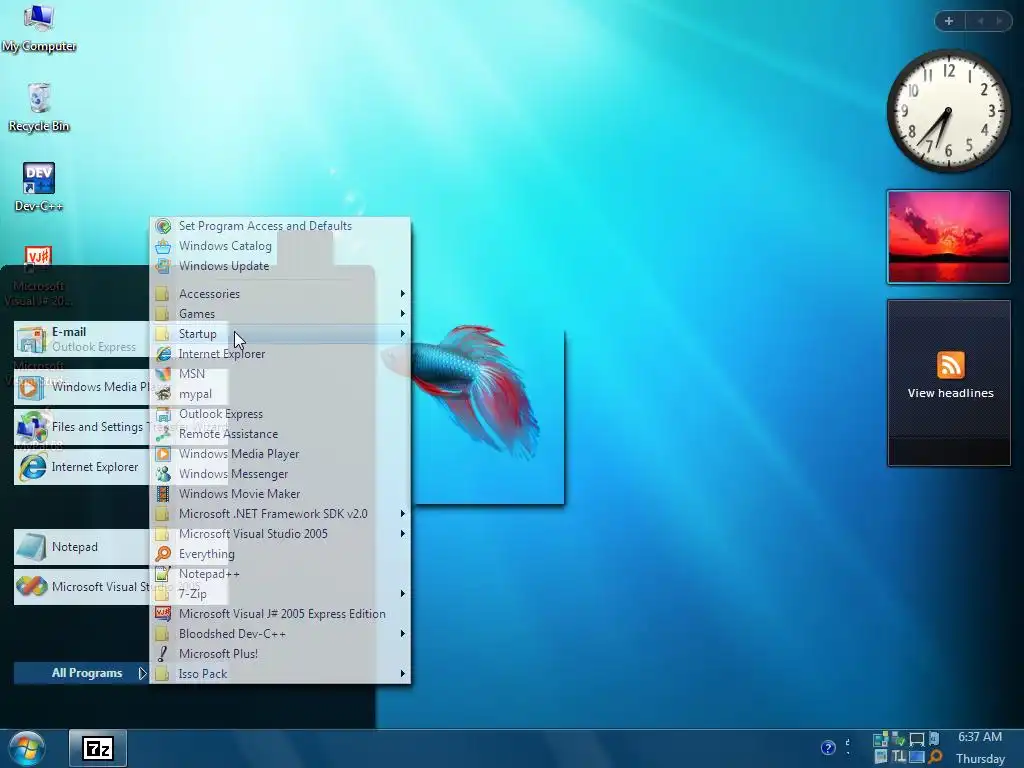Launch Windows Movie Maker
1024x768 pixels.
[280, 494]
